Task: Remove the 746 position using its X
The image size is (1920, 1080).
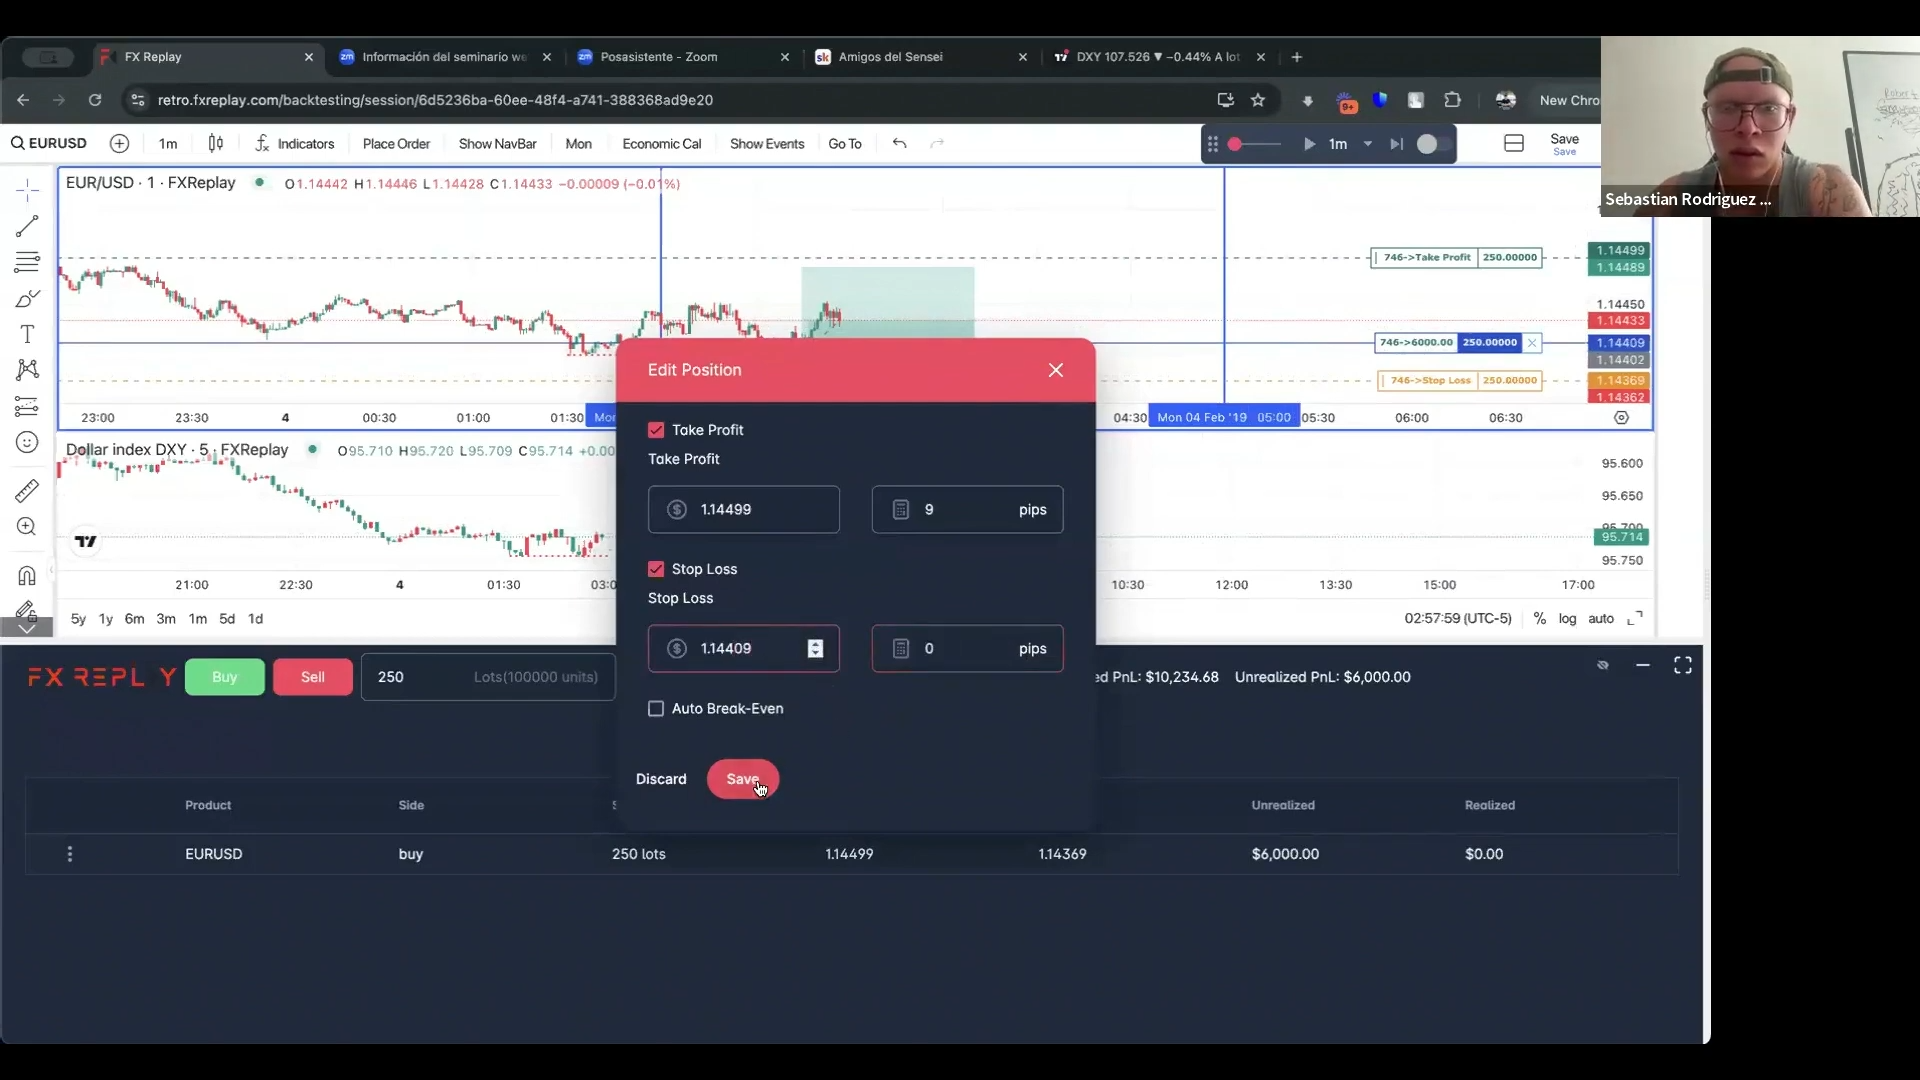Action: 1532,343
